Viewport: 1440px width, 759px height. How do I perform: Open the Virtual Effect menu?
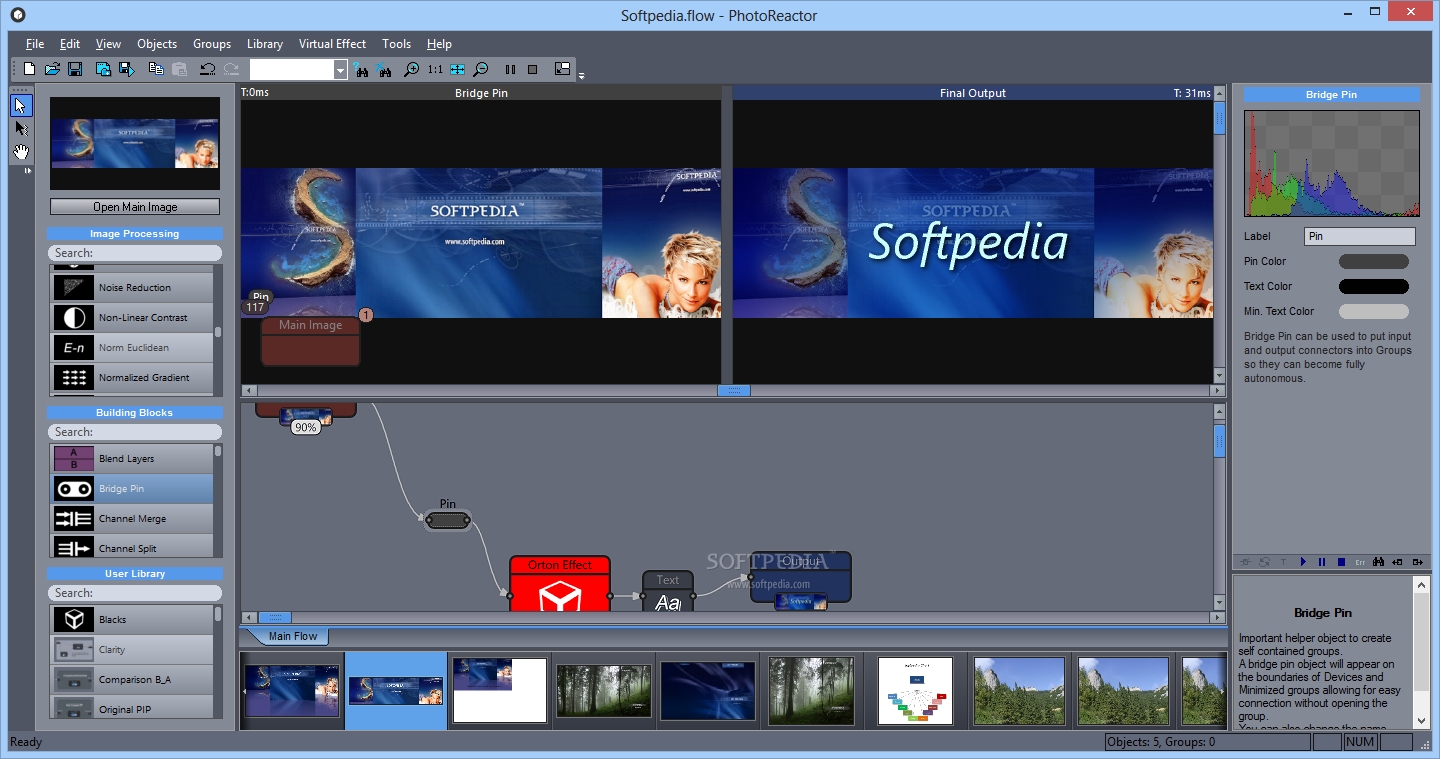click(333, 44)
